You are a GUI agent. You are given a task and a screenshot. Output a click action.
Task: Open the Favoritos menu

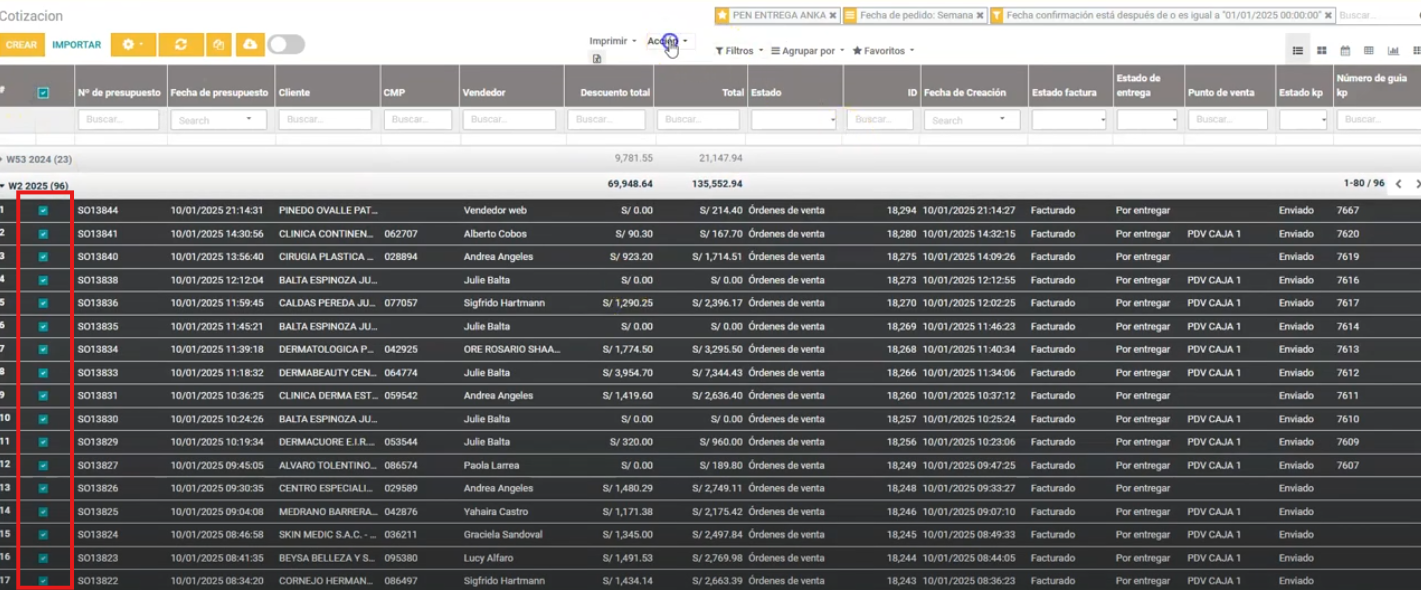point(883,51)
